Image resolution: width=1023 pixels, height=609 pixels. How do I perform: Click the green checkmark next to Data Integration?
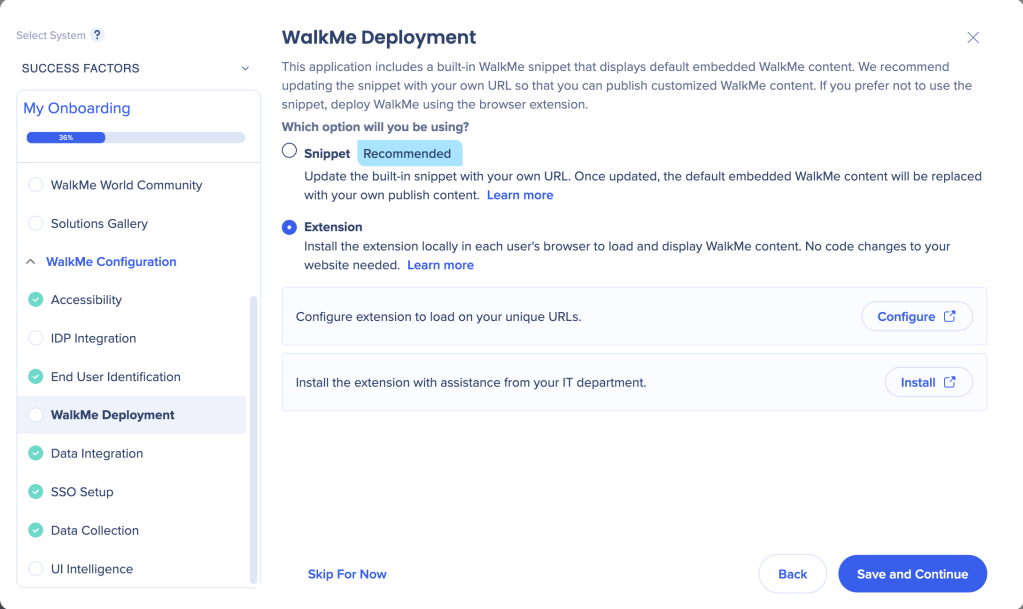point(36,454)
